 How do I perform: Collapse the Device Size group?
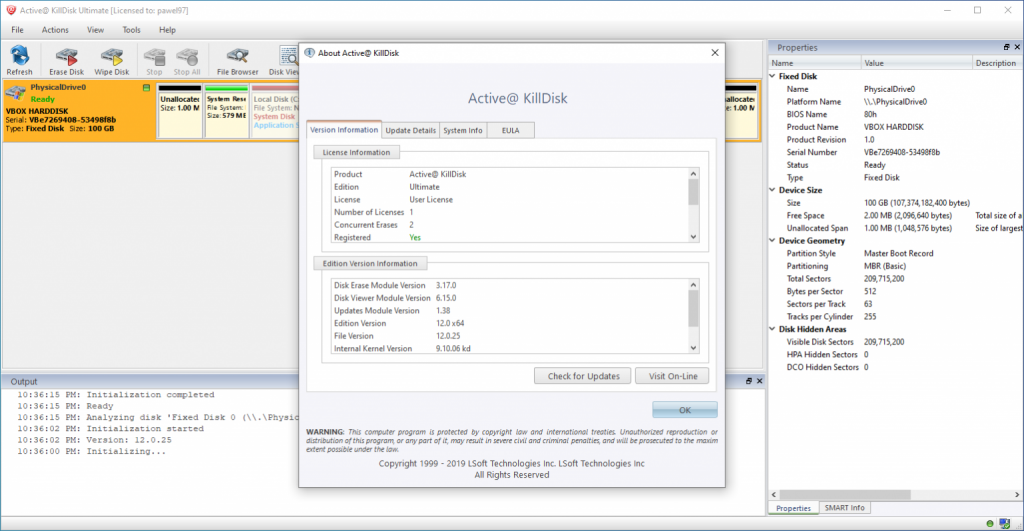773,190
